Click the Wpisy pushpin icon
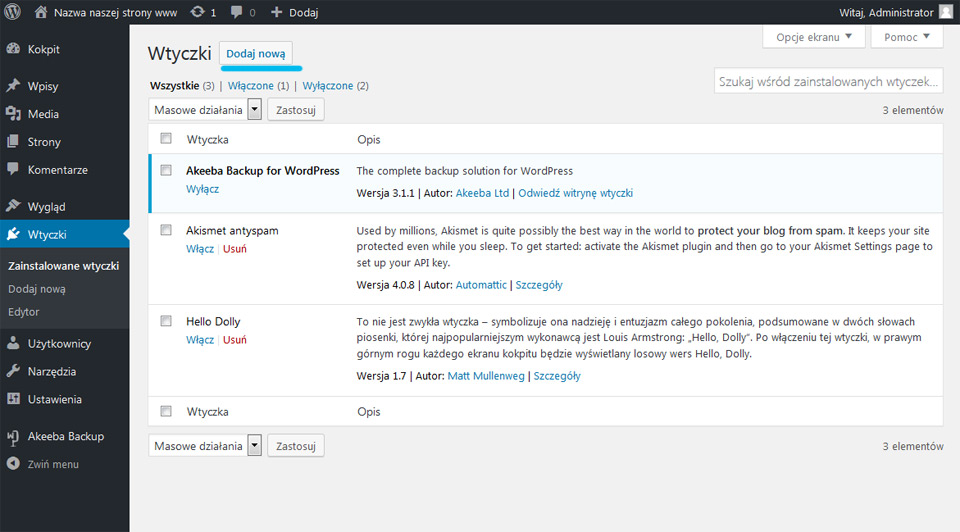Viewport: 960px width, 532px height. [13, 86]
